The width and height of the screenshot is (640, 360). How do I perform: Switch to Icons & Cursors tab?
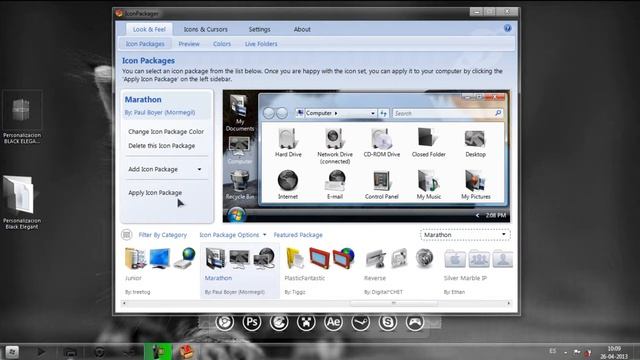coord(205,29)
